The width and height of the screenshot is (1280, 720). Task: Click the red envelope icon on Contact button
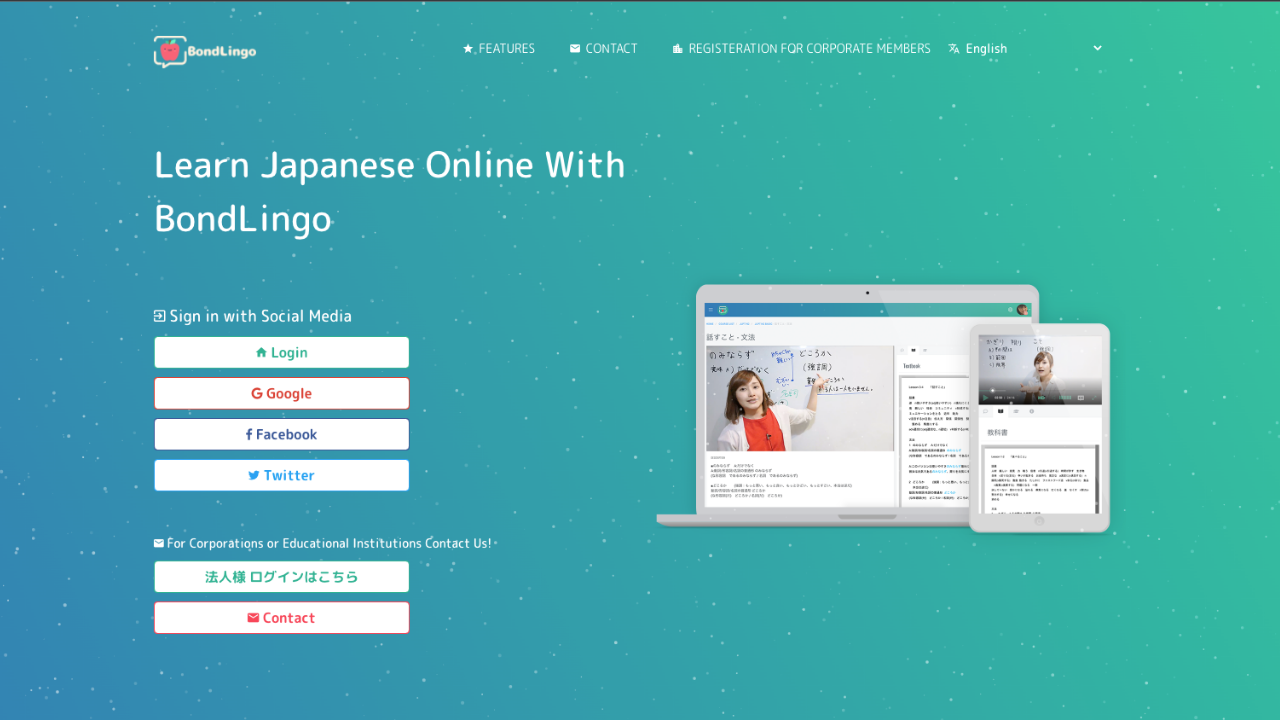point(253,618)
